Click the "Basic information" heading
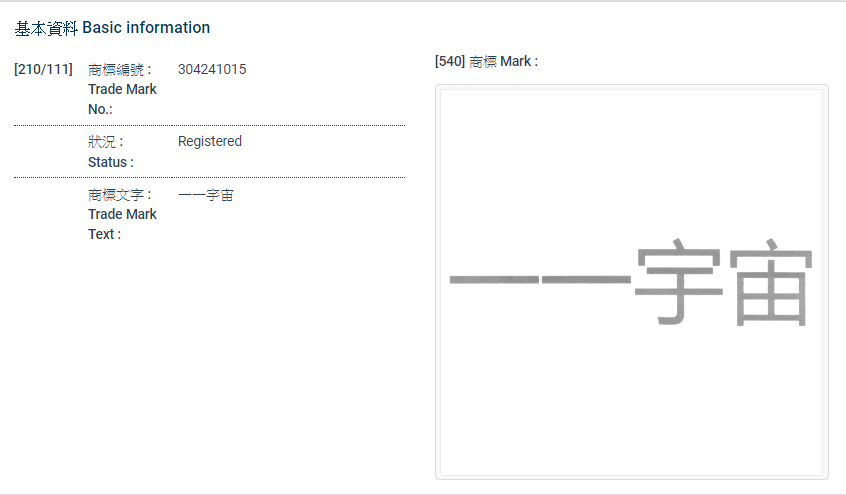 [146, 28]
